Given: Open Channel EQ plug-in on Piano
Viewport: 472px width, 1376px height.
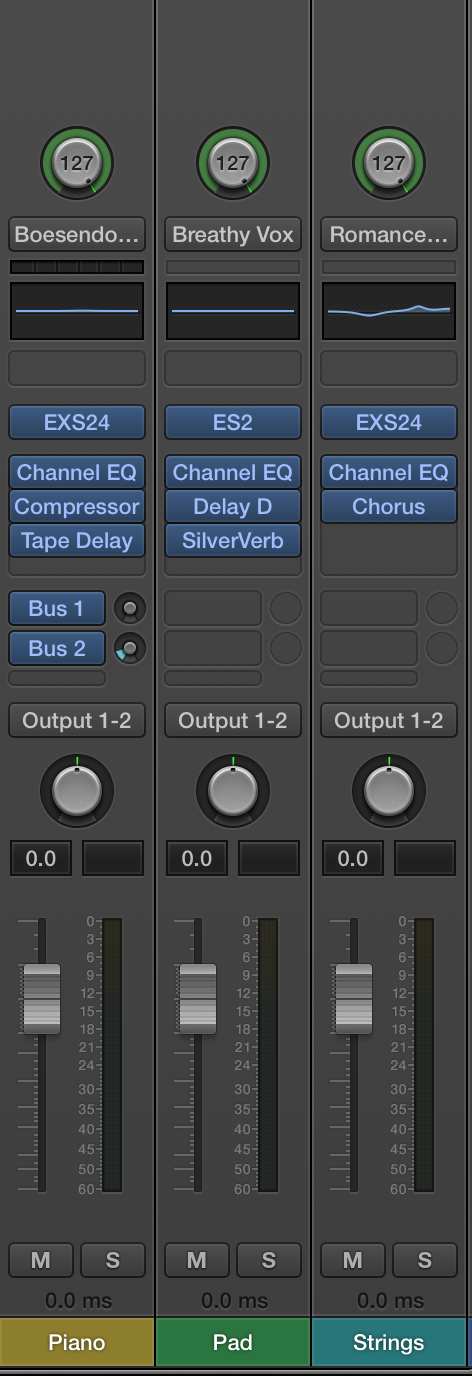Looking at the screenshot, I should (77, 472).
